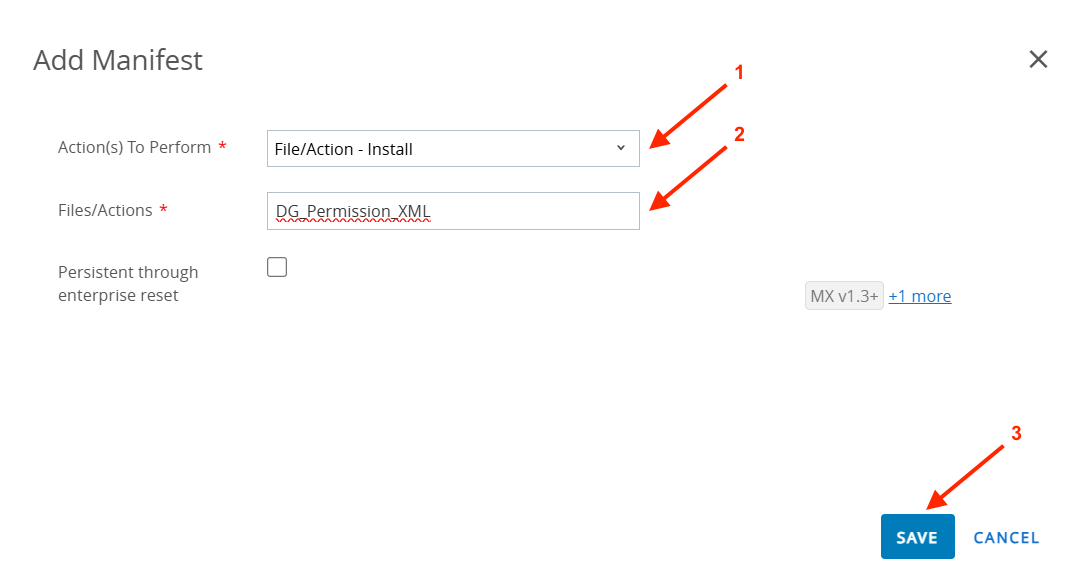
Task: Click the red number 3 annotation
Action: click(x=1016, y=433)
